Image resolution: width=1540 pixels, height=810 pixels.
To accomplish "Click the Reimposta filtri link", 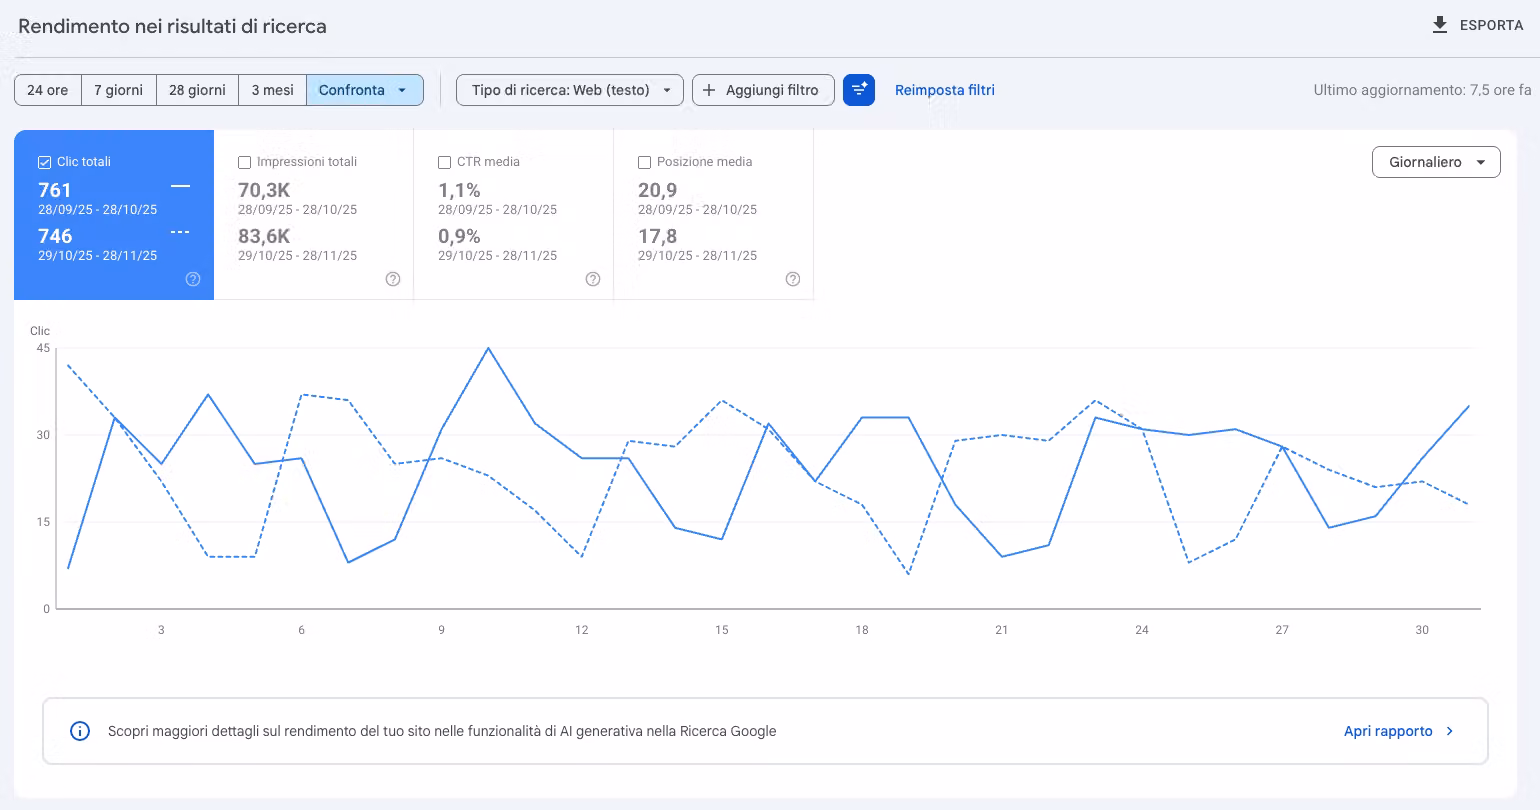I will click(945, 90).
